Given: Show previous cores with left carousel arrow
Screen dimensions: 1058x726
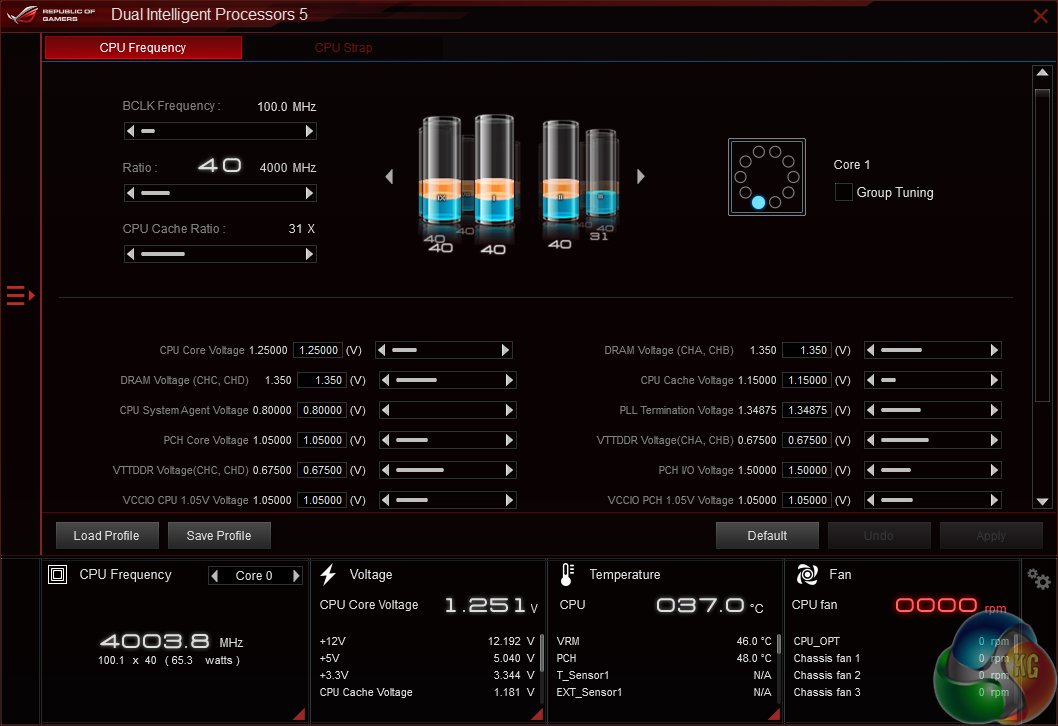Looking at the screenshot, I should click(389, 177).
